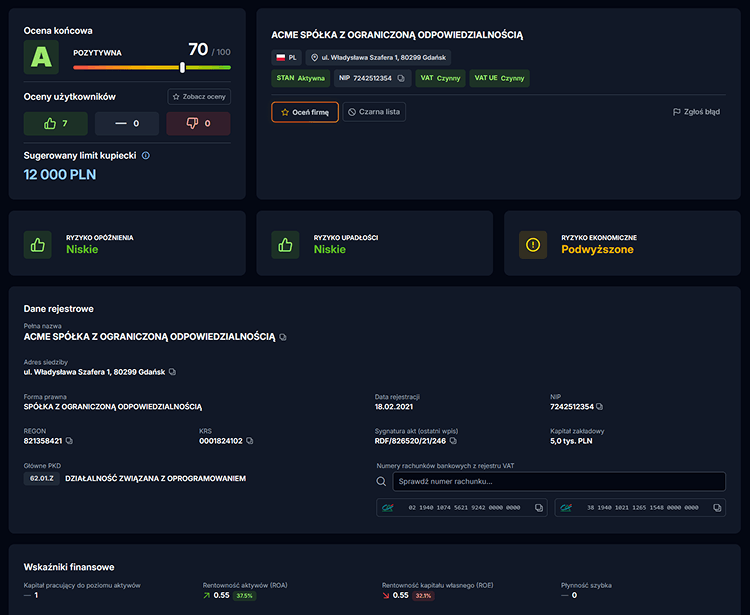Click warning icon of Ryzyko ekonomiczne card

click(533, 245)
